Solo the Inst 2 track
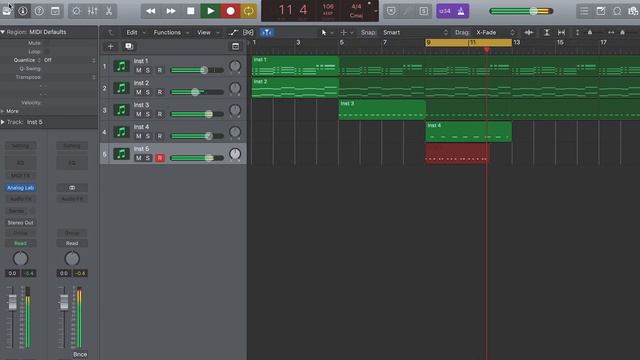 coord(148,92)
